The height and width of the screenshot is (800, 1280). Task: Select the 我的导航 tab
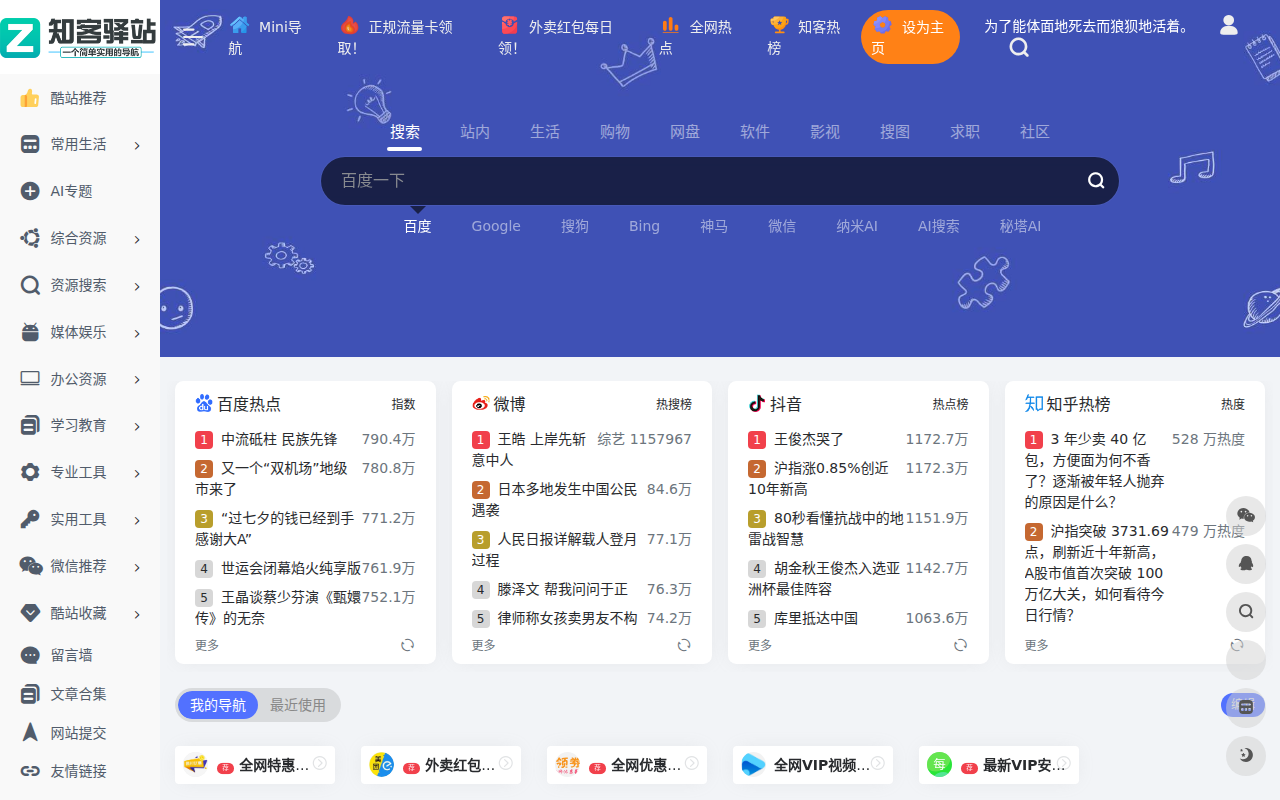(218, 705)
